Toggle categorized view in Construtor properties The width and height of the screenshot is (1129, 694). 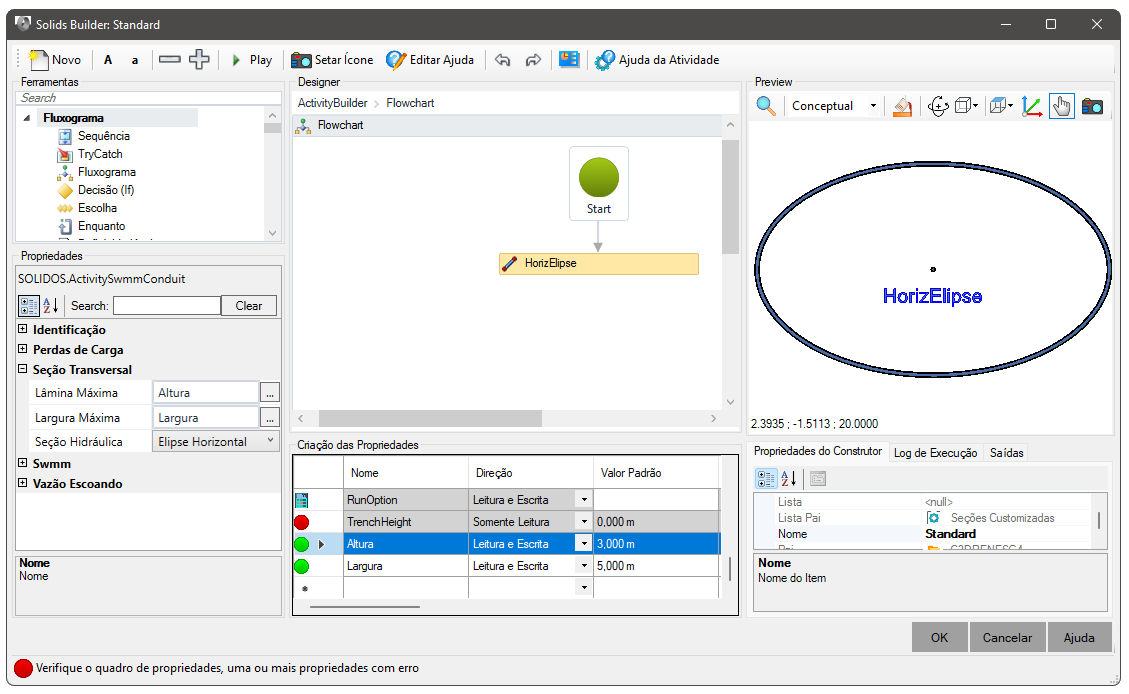(766, 479)
